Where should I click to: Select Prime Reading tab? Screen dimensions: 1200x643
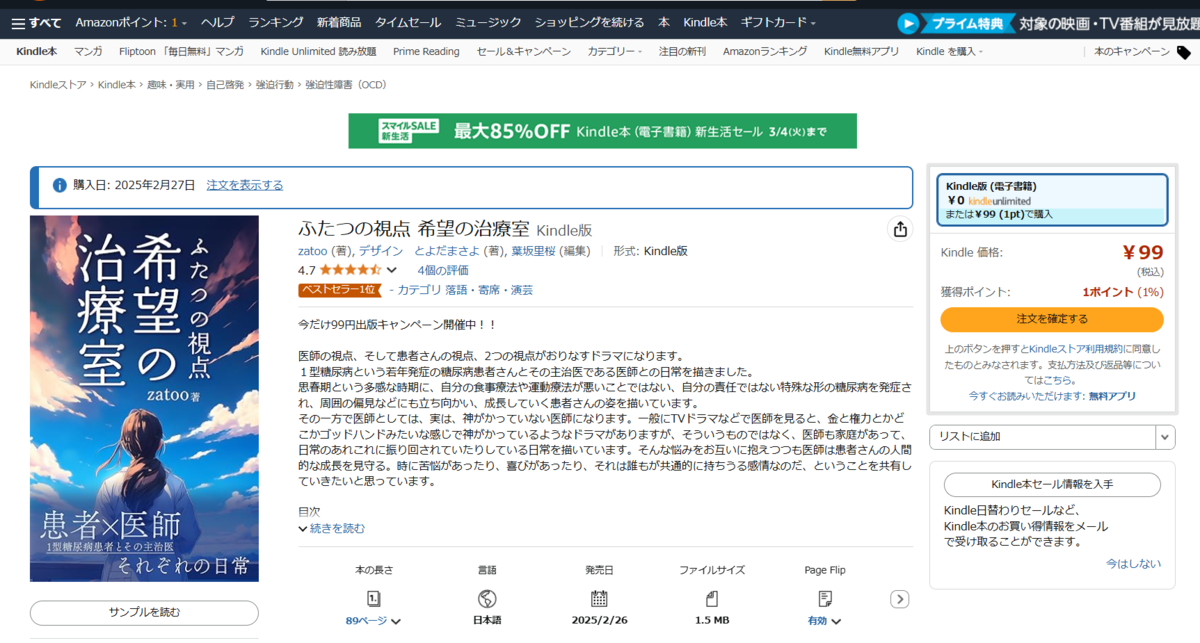[x=426, y=52]
